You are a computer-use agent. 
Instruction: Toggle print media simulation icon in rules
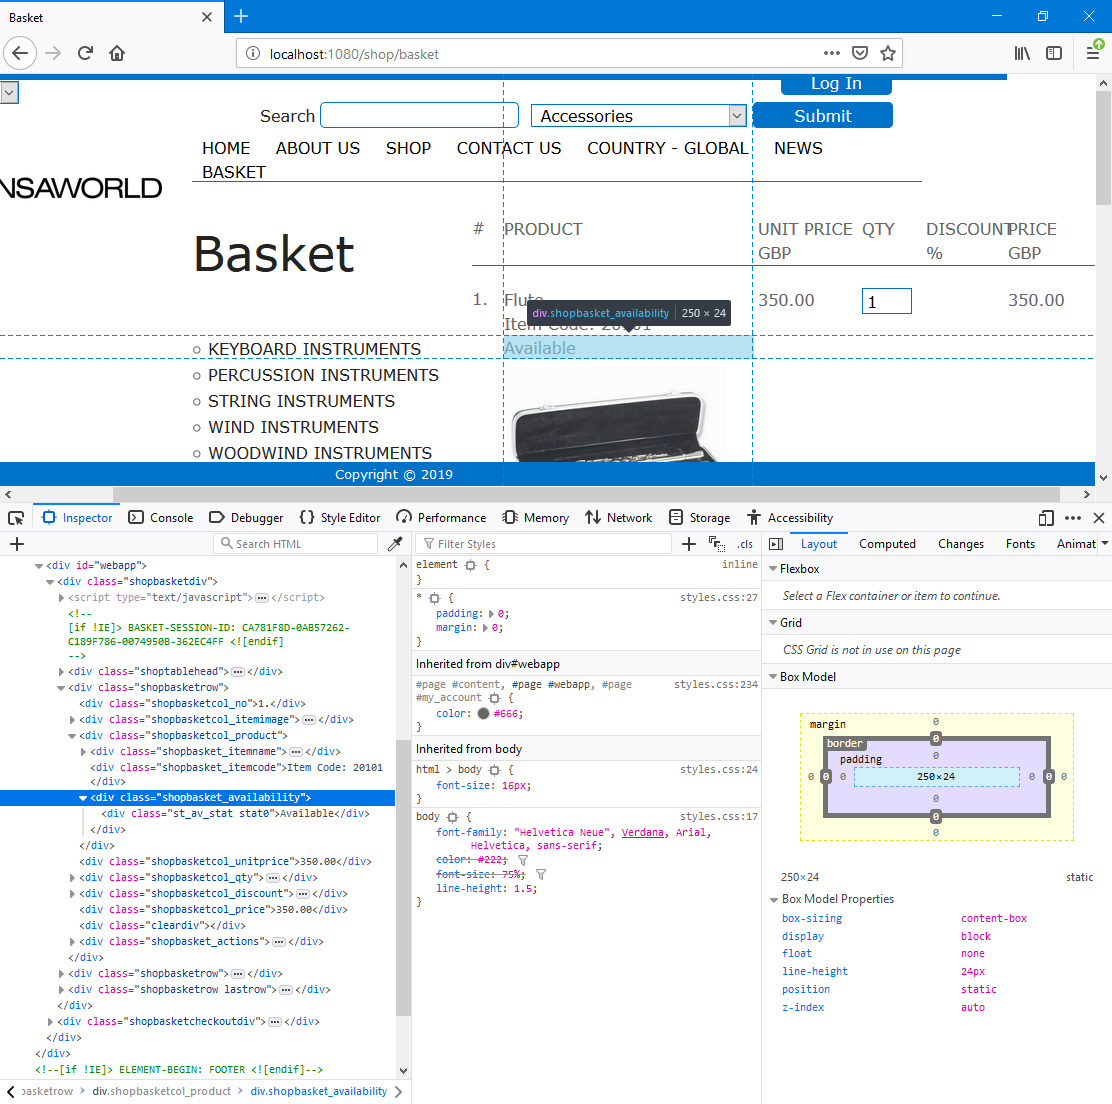coord(716,544)
